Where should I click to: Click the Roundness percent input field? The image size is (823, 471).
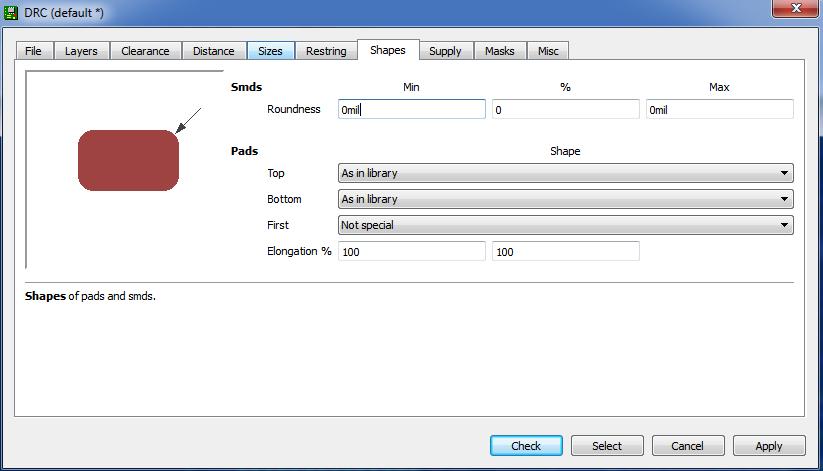565,109
